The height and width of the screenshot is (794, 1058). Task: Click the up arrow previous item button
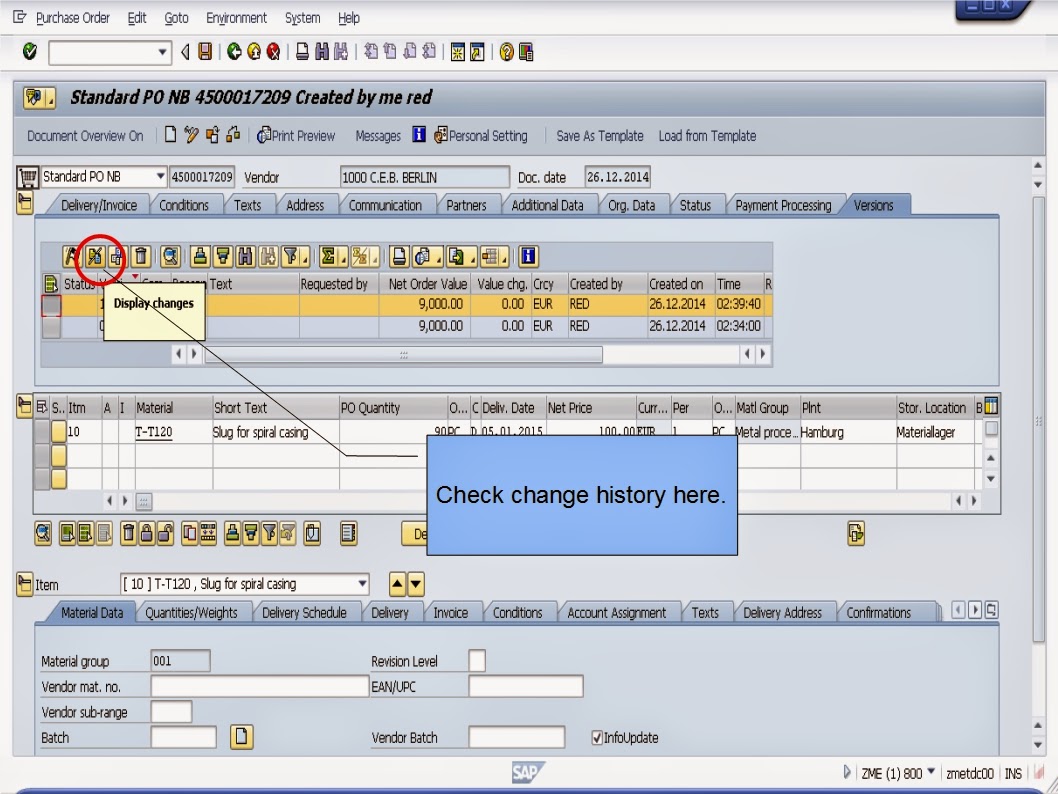(x=397, y=584)
